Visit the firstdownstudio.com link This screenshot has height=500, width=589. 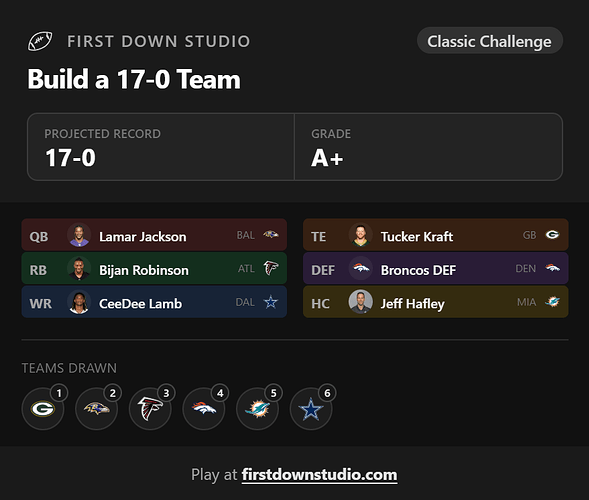point(319,474)
